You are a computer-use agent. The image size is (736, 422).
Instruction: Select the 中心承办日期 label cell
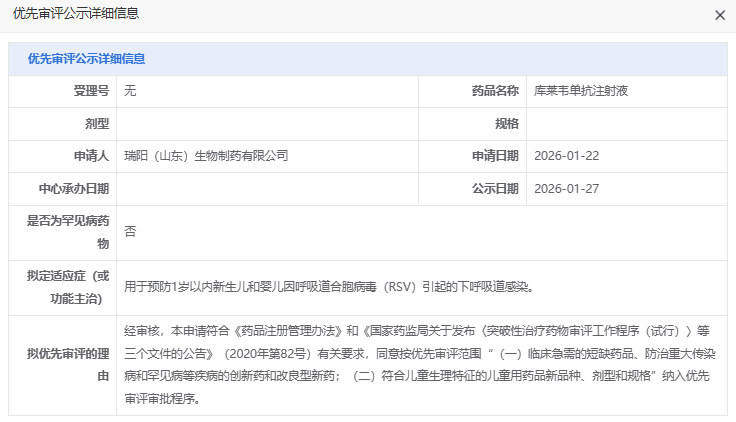pos(74,188)
